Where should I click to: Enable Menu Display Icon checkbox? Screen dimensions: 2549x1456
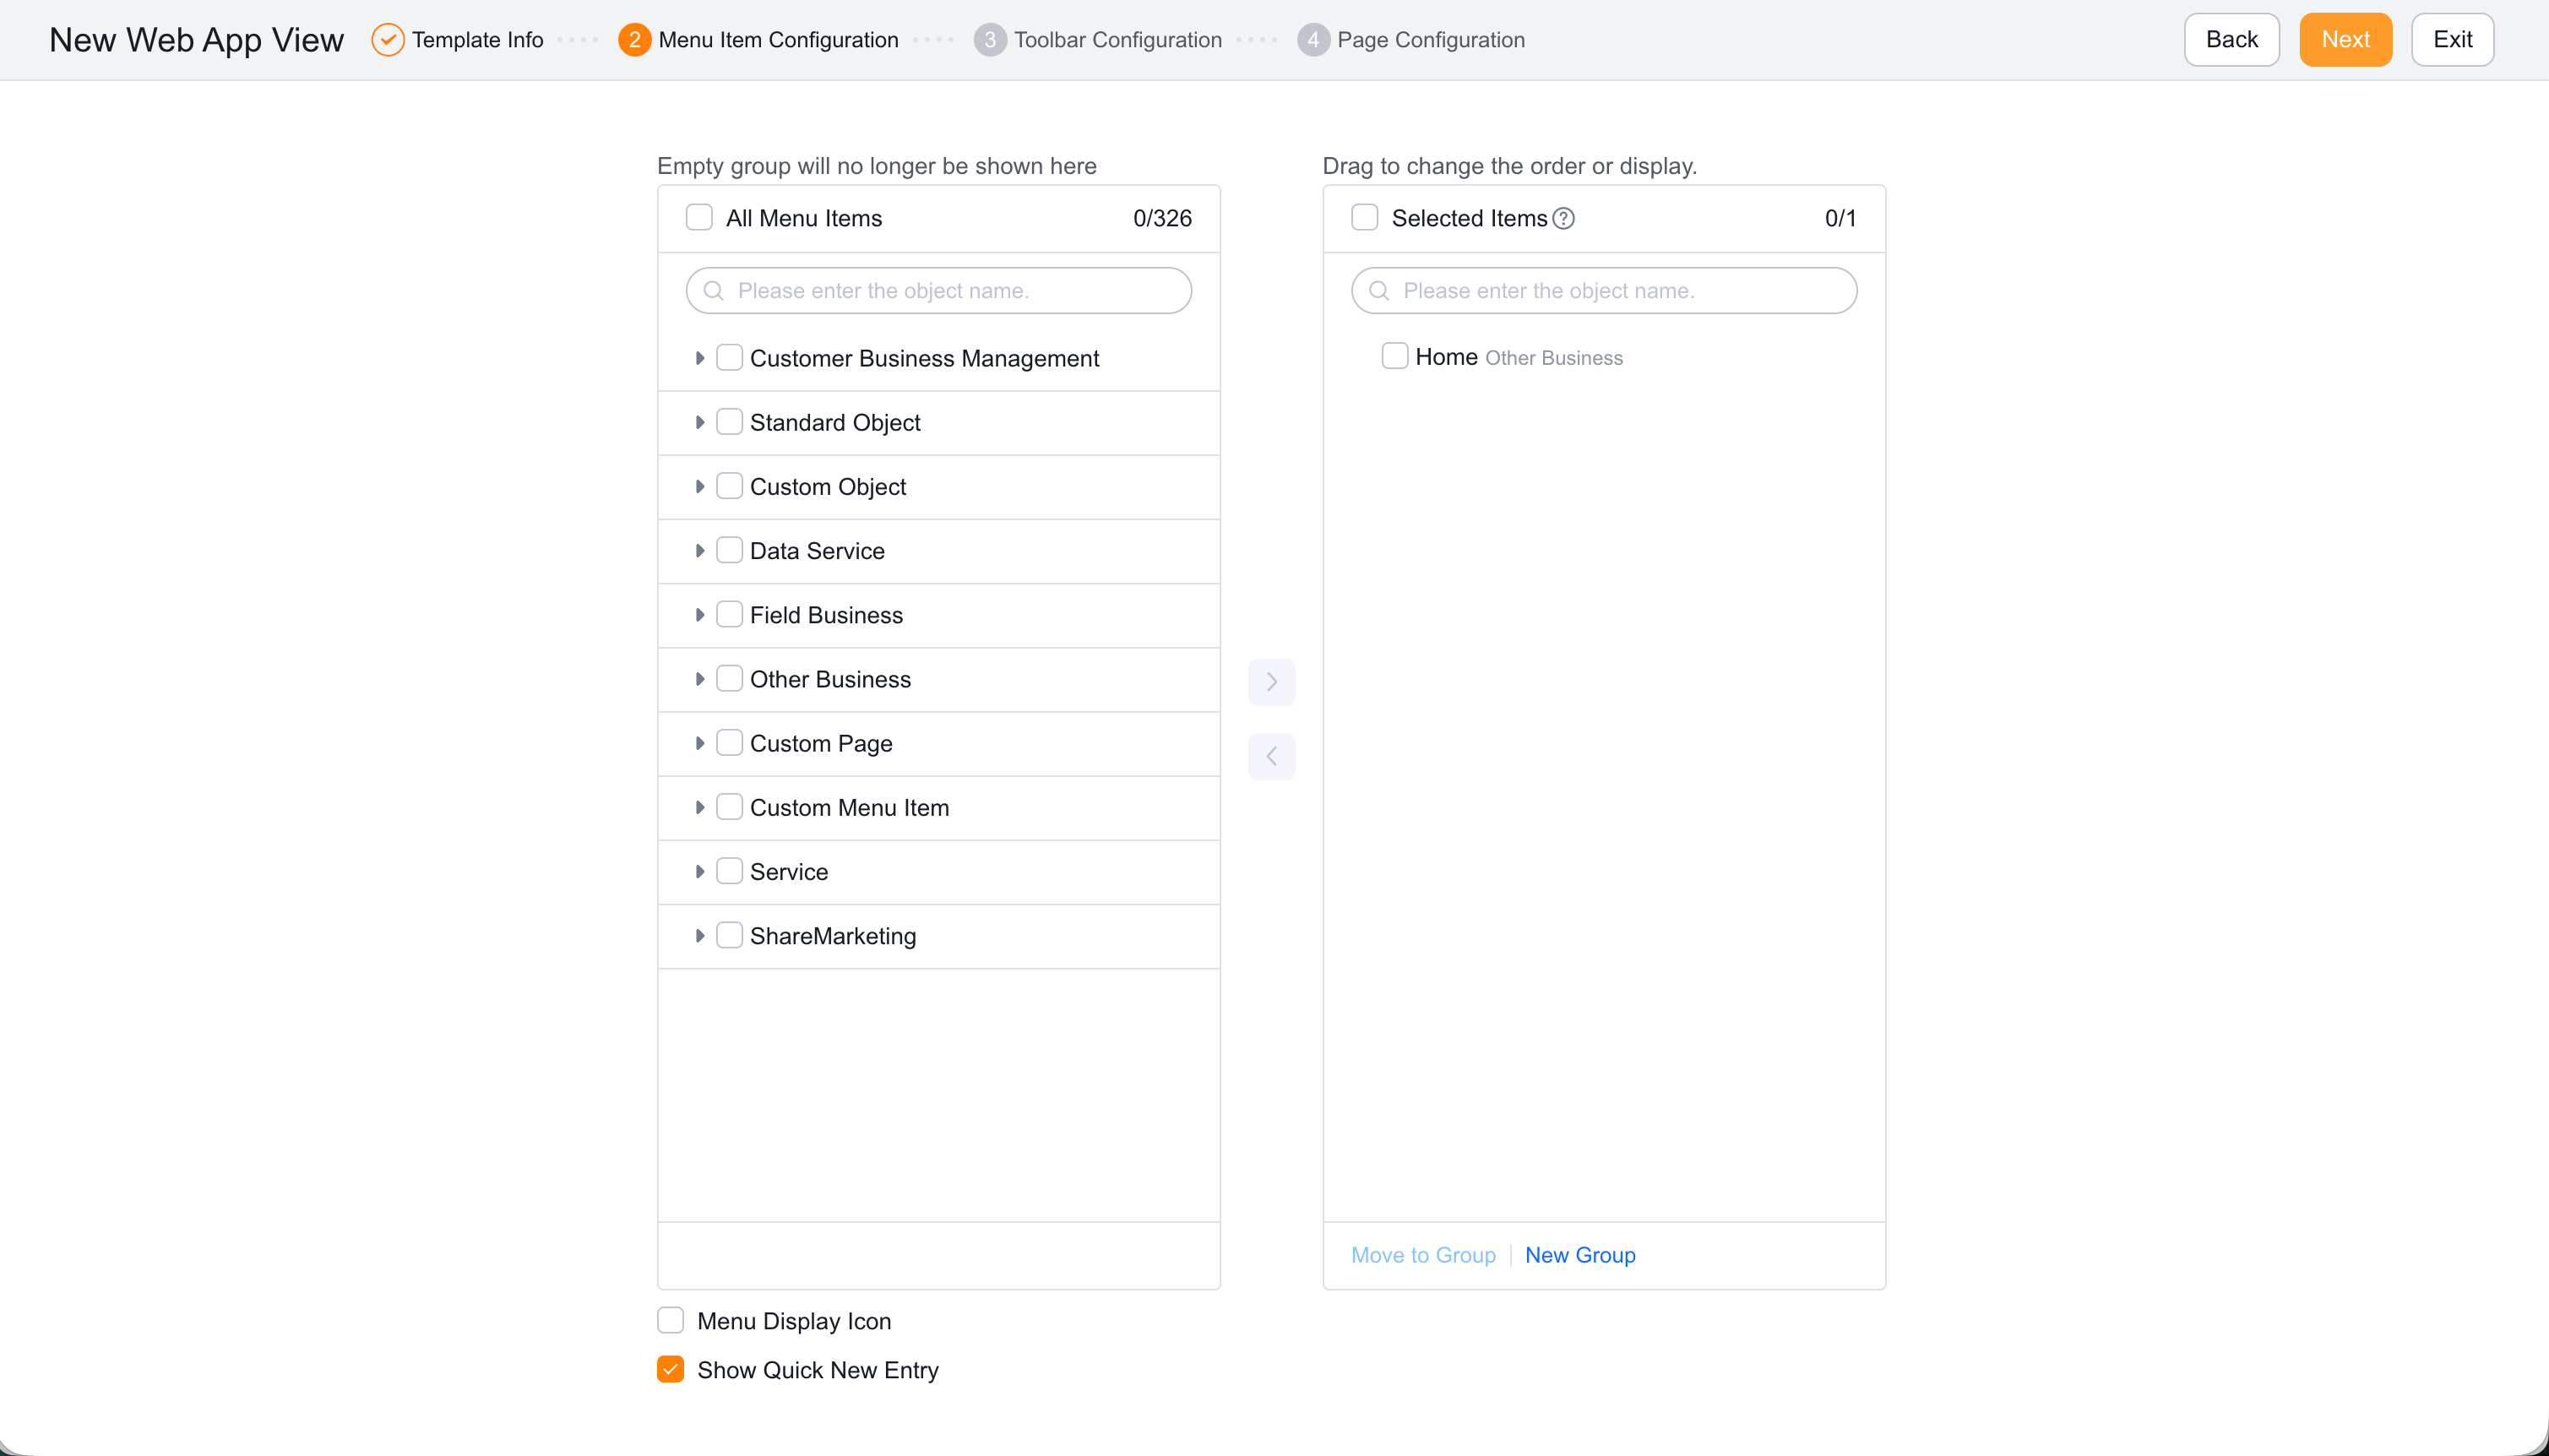[670, 1320]
